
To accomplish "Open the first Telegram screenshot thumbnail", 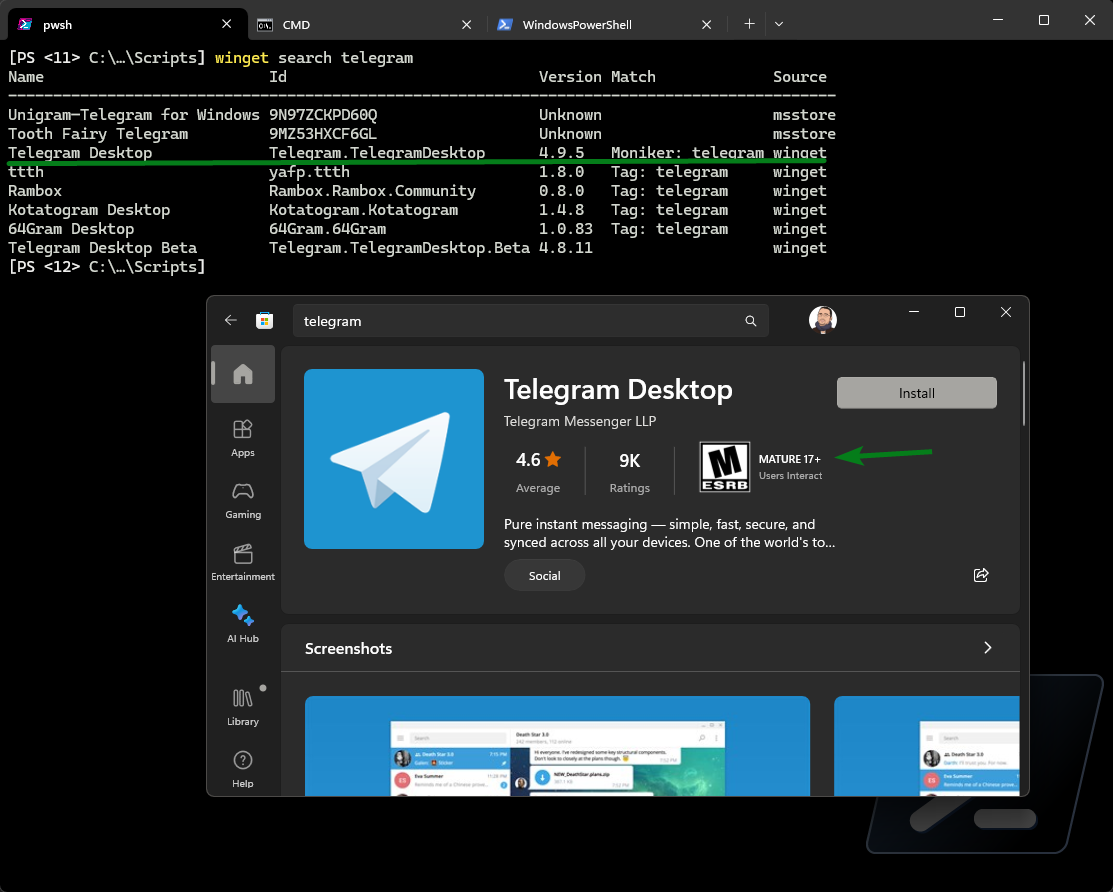I will tap(557, 746).
